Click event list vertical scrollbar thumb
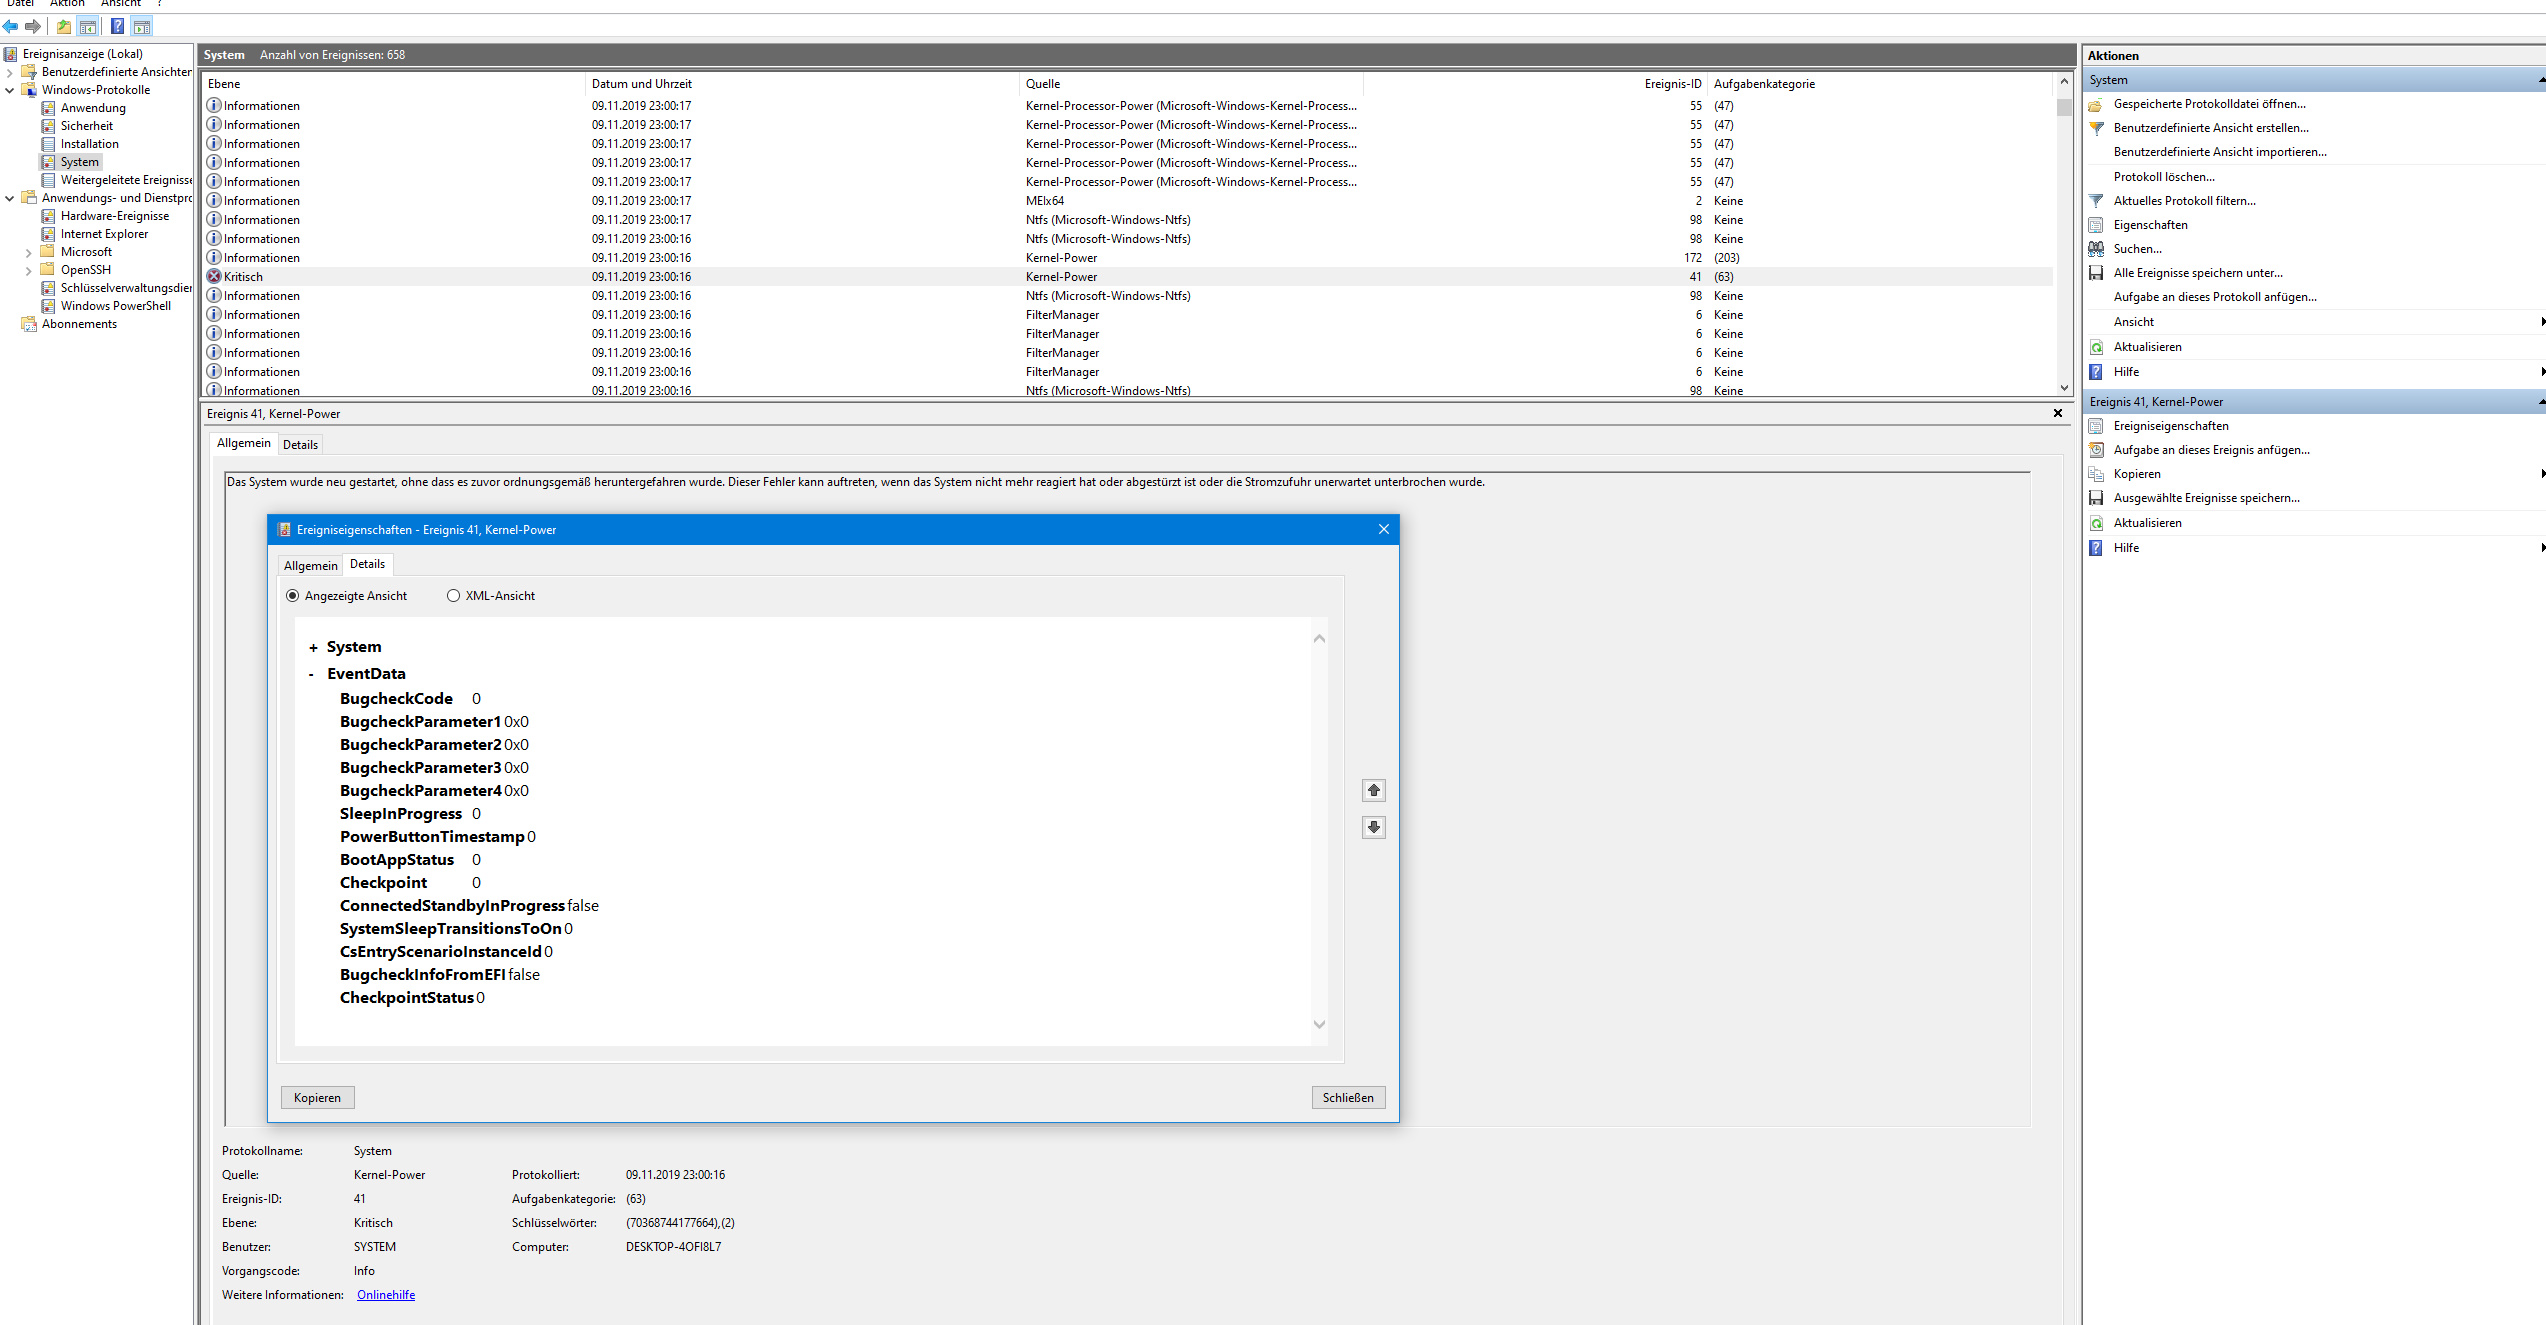The height and width of the screenshot is (1325, 2546). (2065, 107)
